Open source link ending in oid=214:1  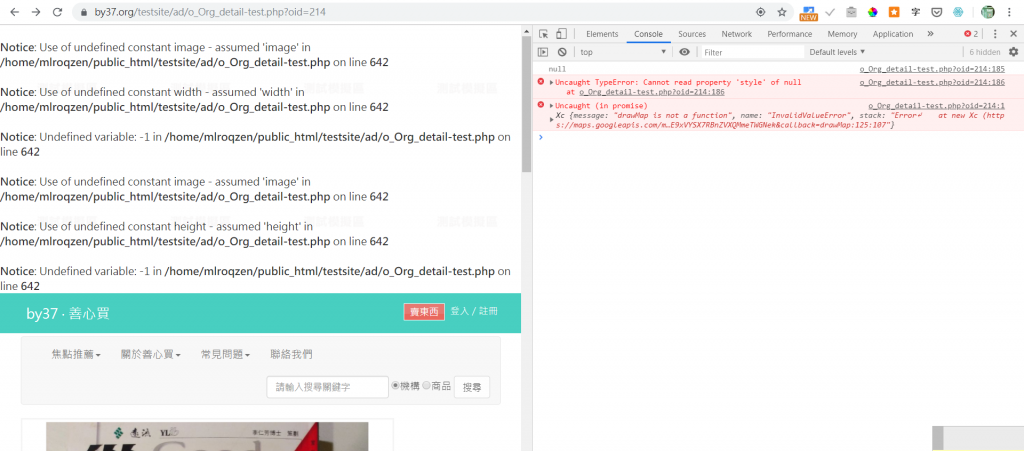pos(936,106)
